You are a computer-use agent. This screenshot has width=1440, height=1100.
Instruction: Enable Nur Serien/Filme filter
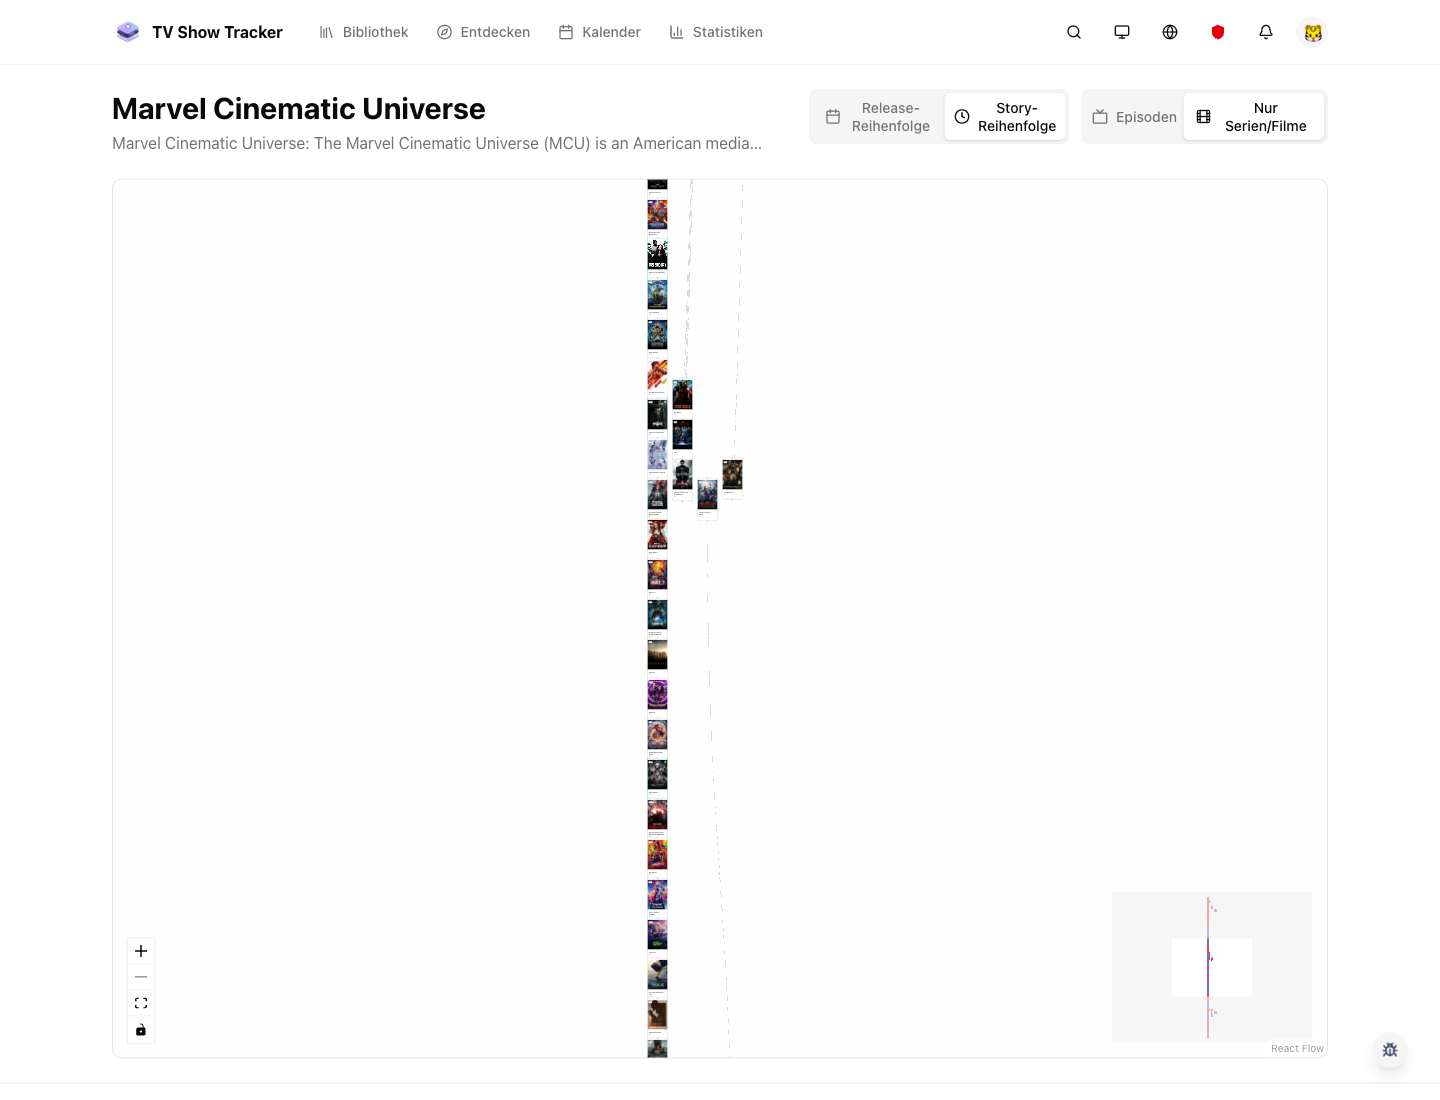1254,116
